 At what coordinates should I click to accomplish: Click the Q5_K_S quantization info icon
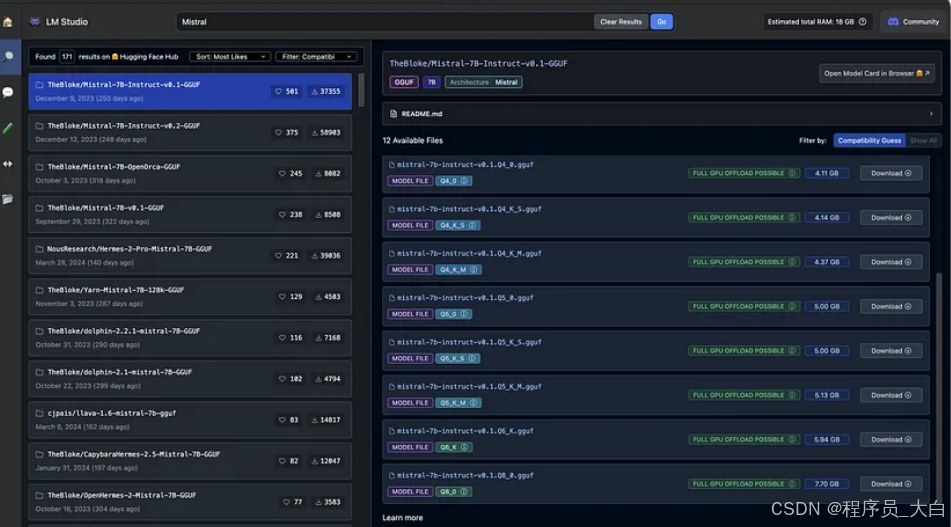click(x=472, y=358)
